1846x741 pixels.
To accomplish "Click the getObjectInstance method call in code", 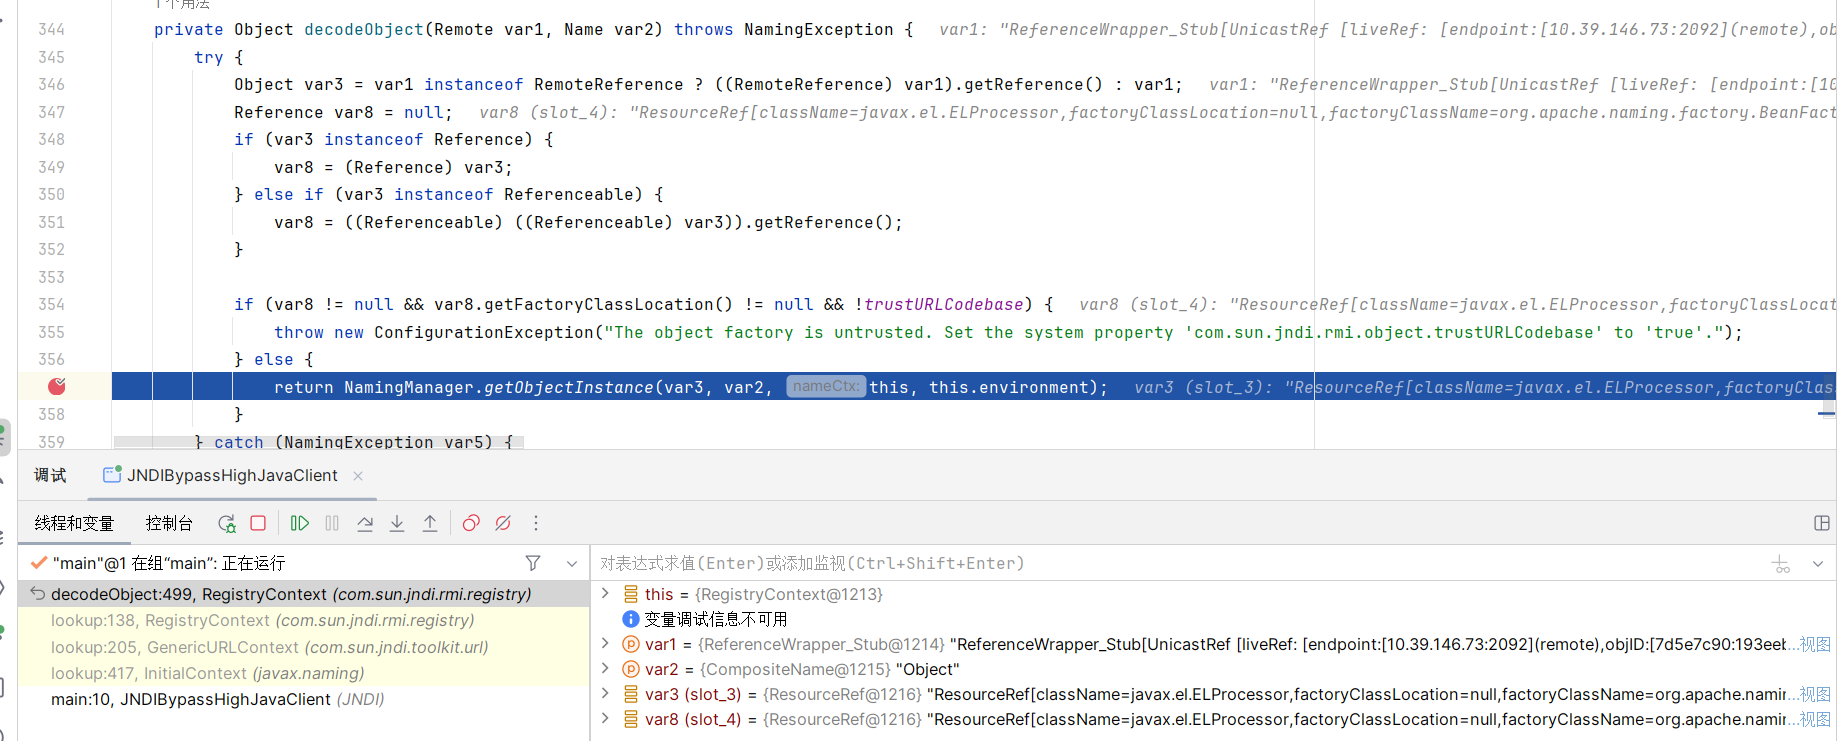I will coord(568,387).
